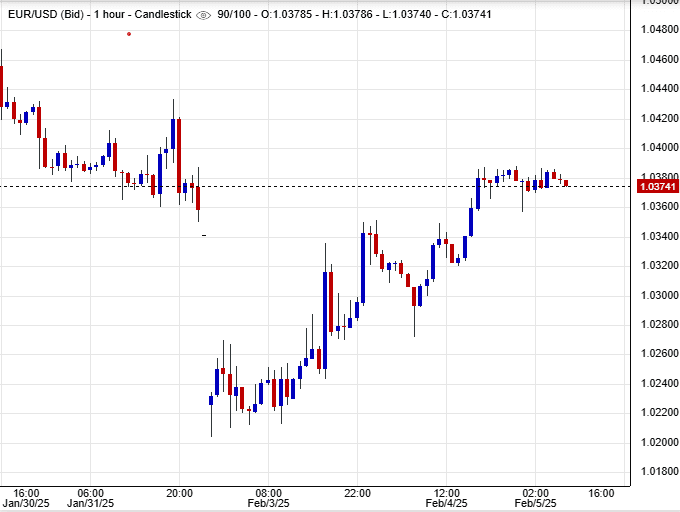Click the red dot marker near the top

tap(129, 34)
